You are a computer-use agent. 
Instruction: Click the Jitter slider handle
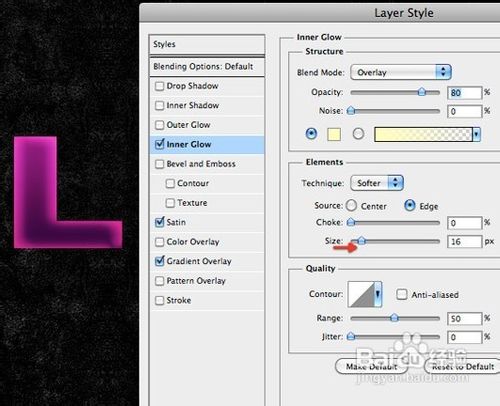coord(351,336)
